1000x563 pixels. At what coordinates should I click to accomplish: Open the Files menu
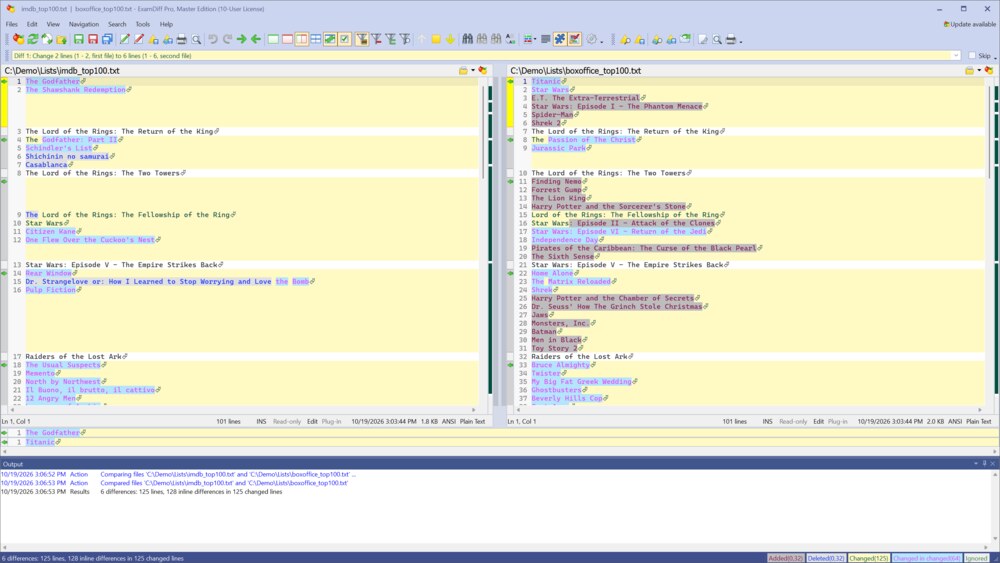click(11, 24)
